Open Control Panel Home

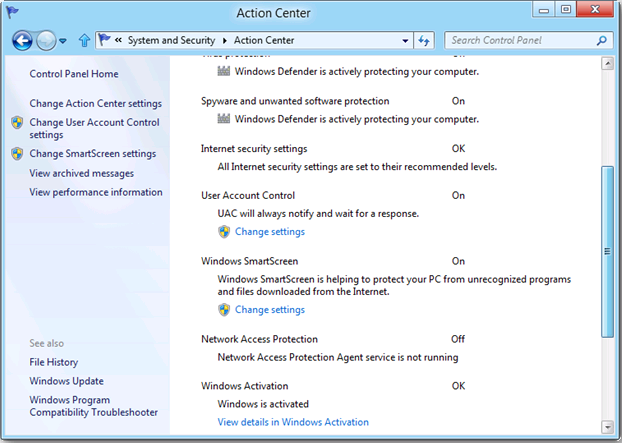click(74, 74)
